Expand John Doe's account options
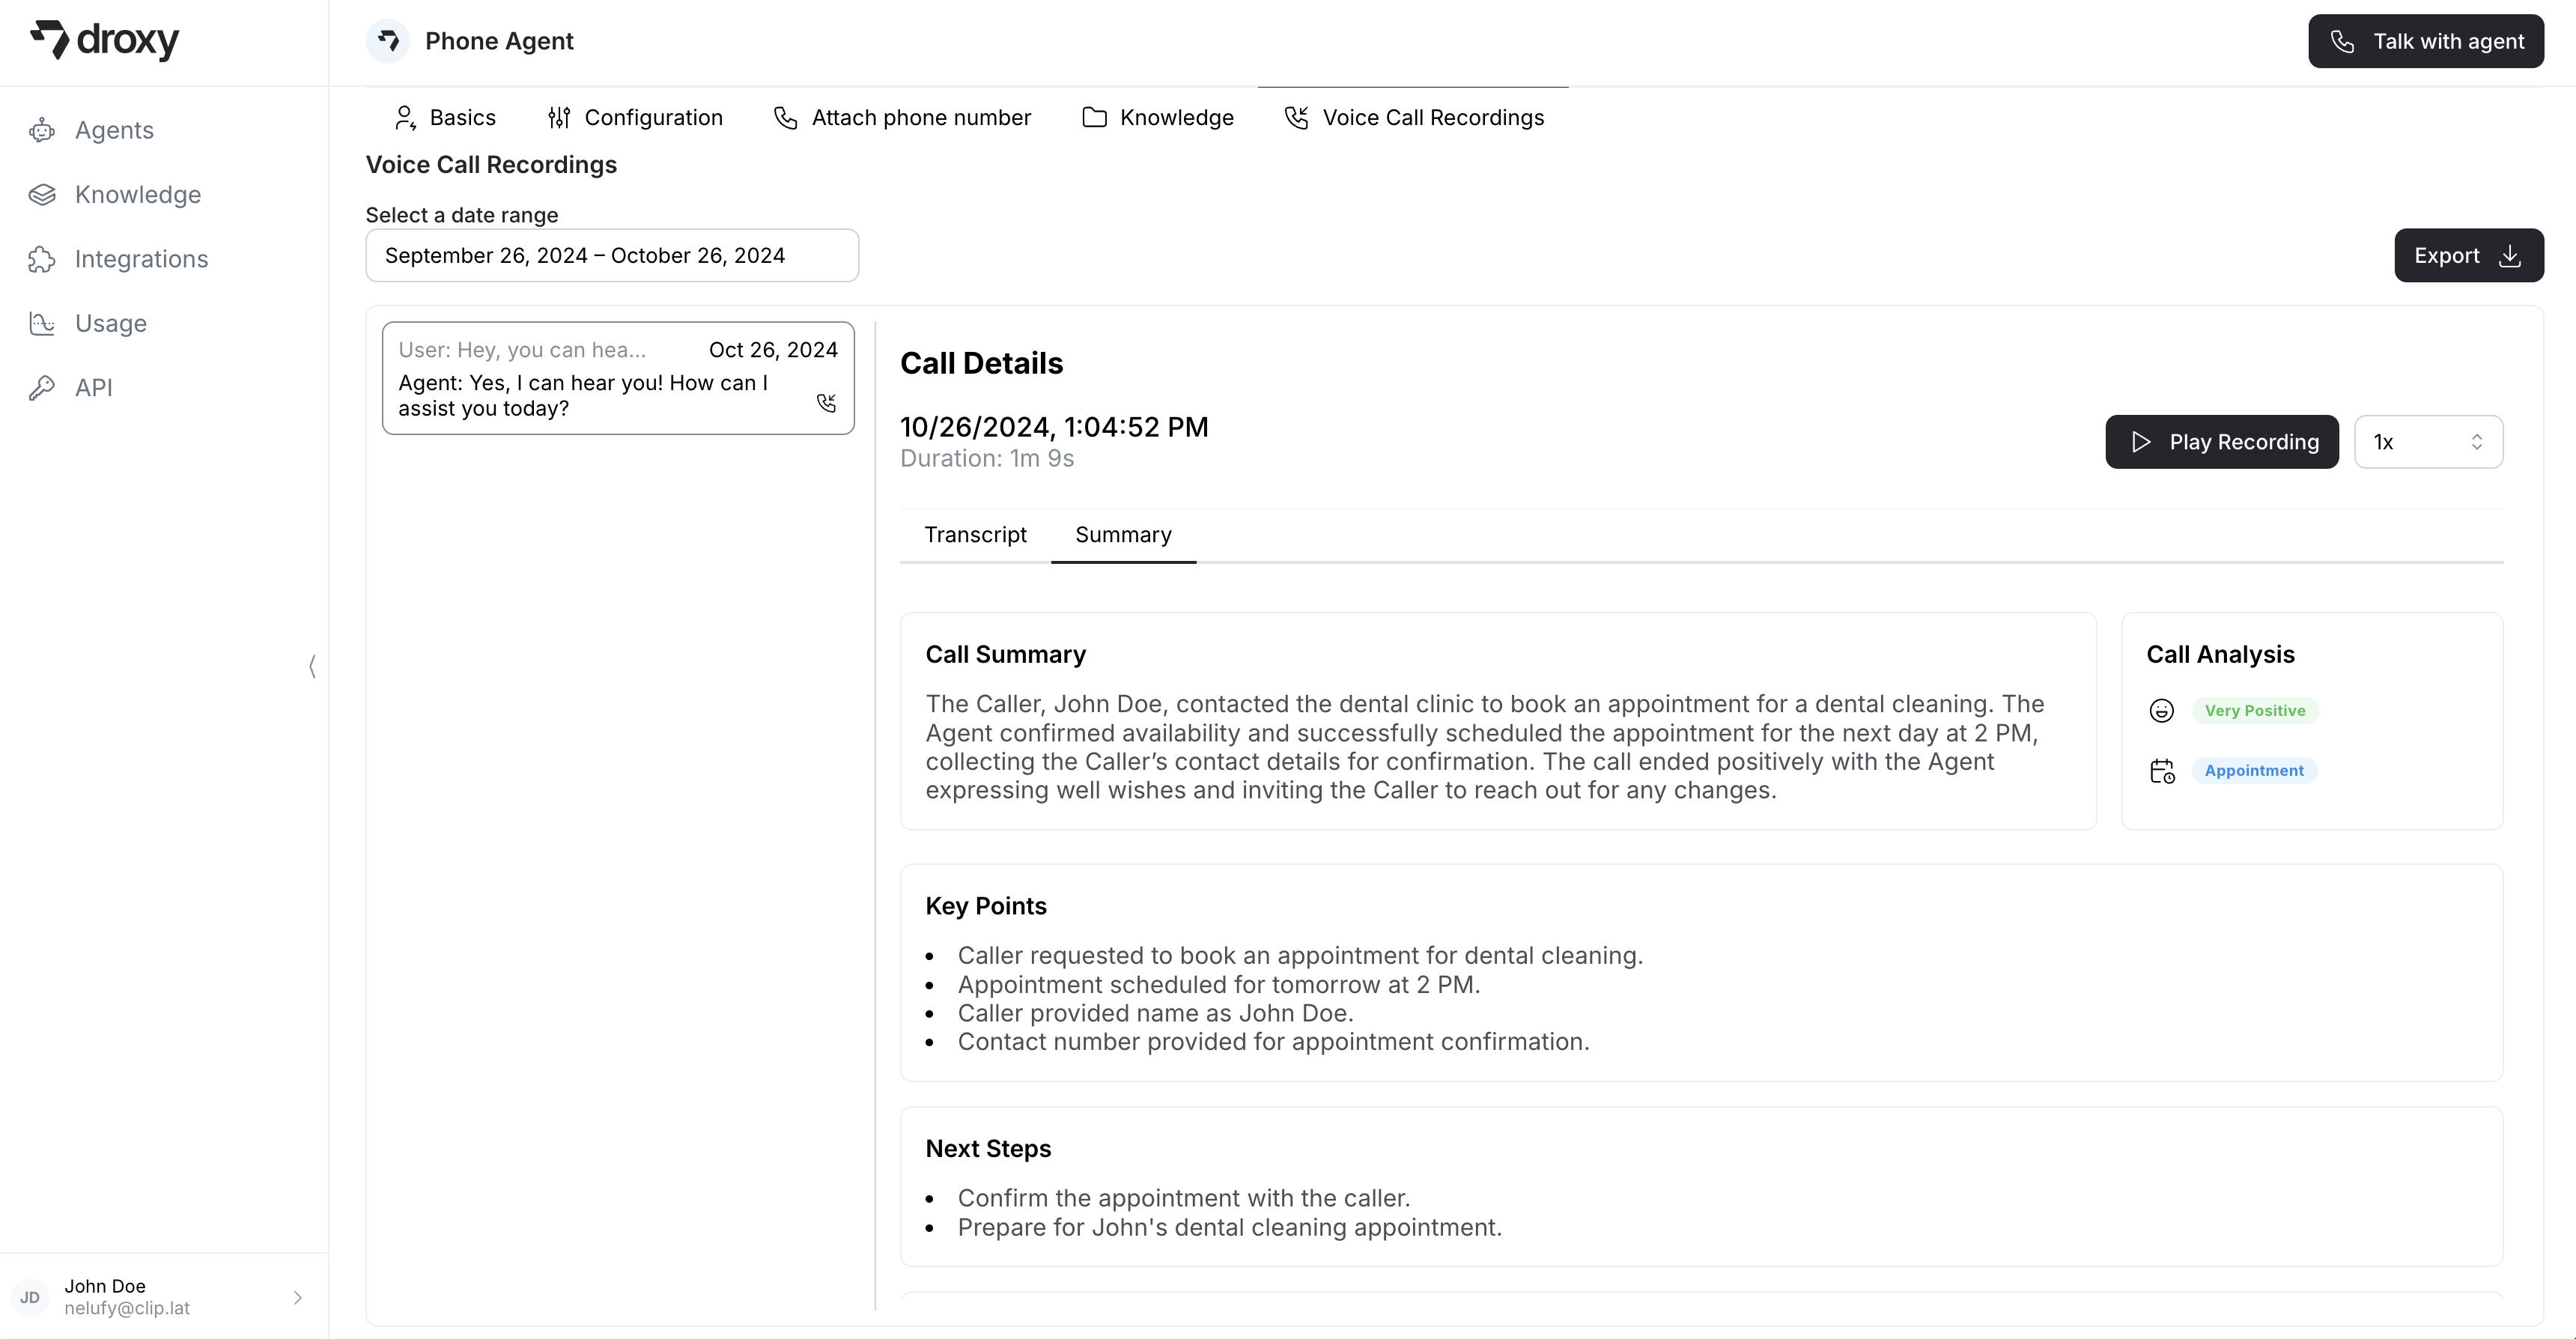Image resolution: width=2576 pixels, height=1339 pixels. 296,1297
